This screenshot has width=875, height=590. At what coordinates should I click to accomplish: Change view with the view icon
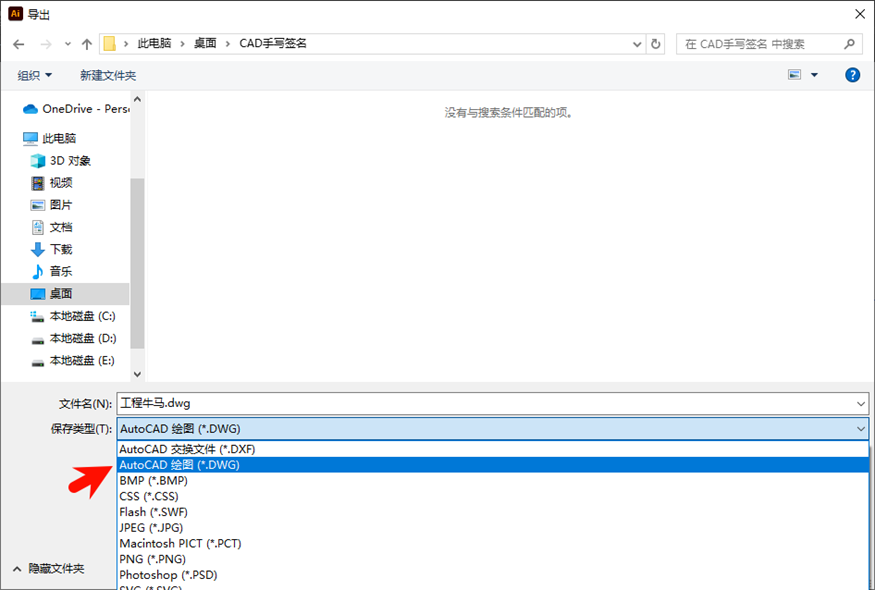795,75
